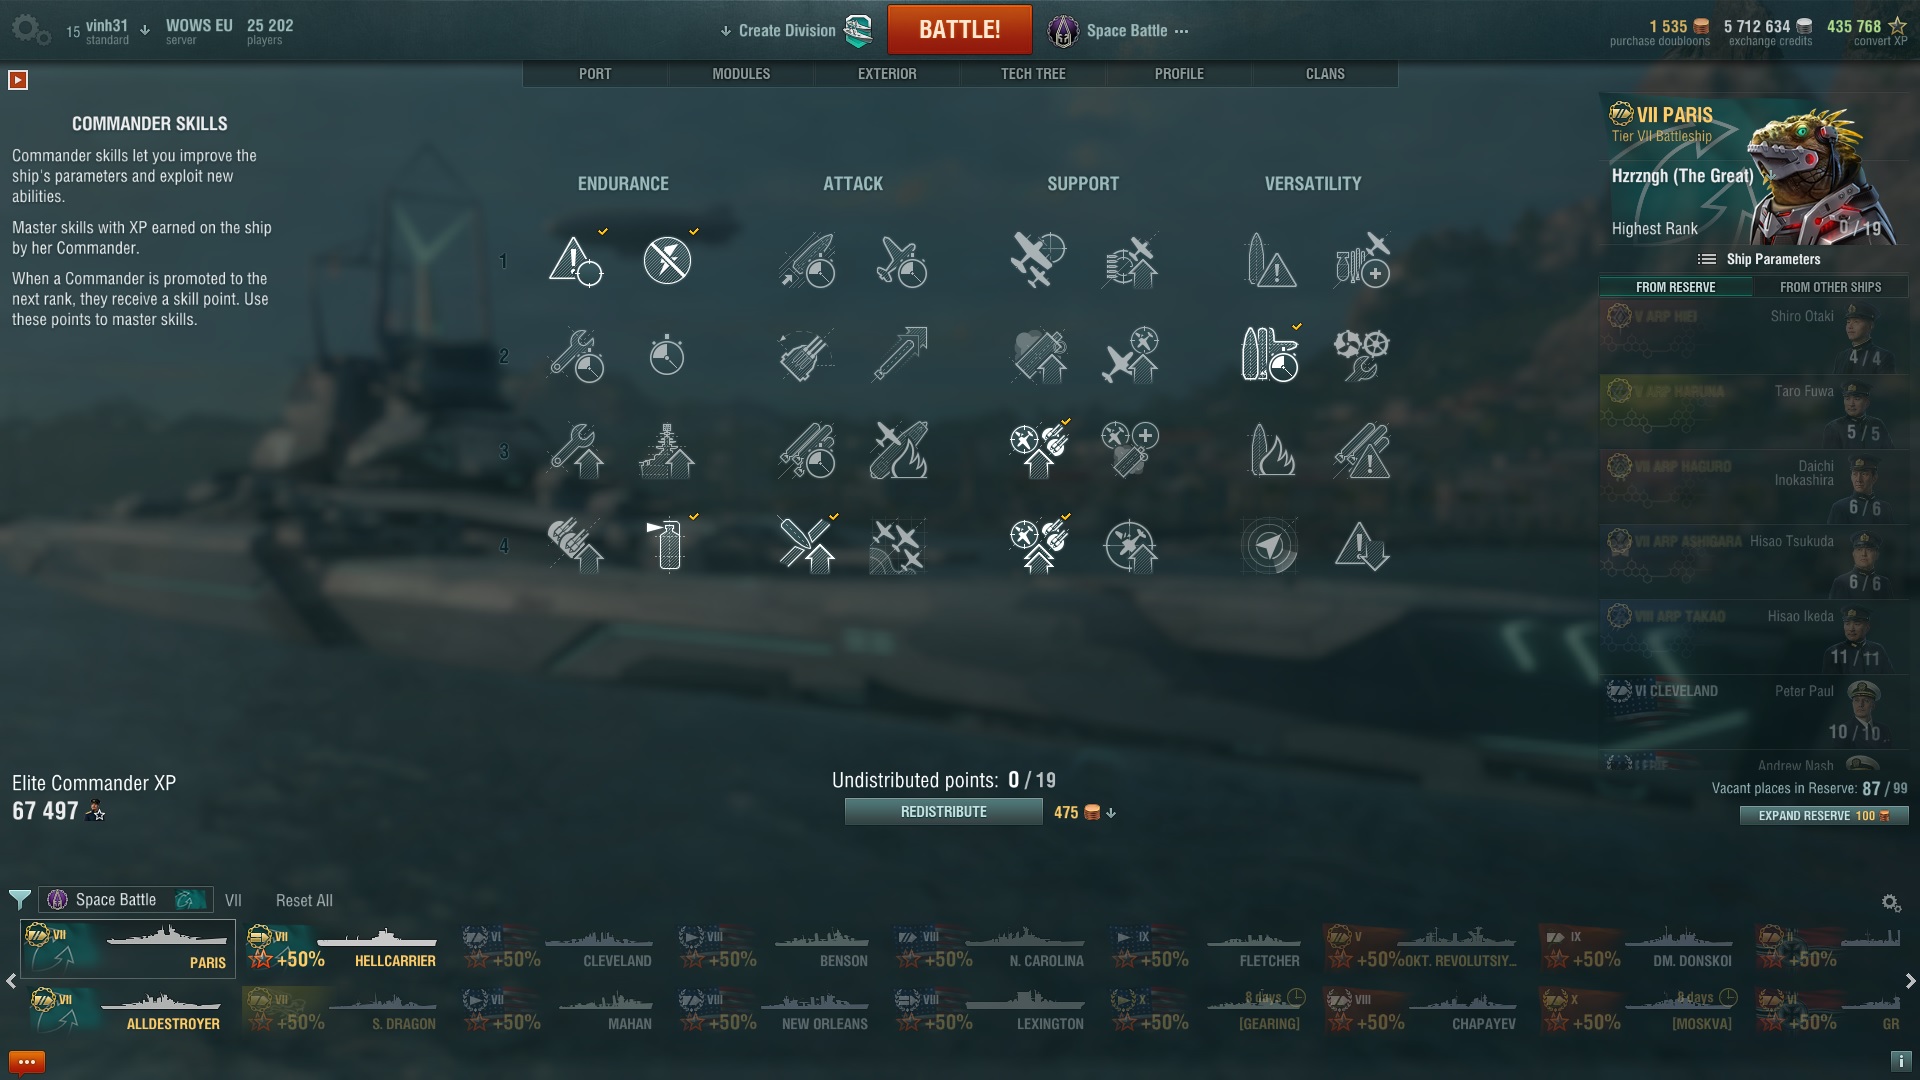Toggle the Space Battle ship filter
This screenshot has width=1920, height=1080.
[126, 900]
